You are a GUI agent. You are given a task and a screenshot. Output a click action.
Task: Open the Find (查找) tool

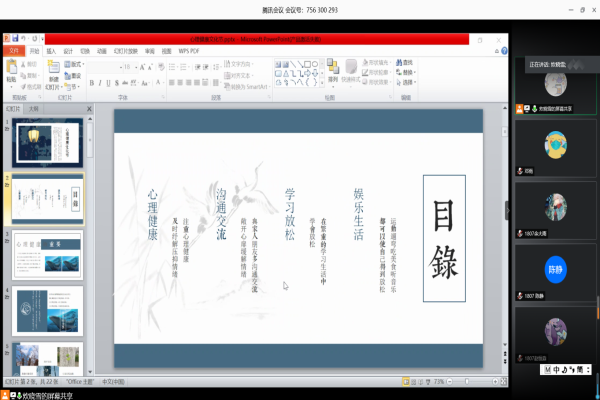click(x=406, y=62)
